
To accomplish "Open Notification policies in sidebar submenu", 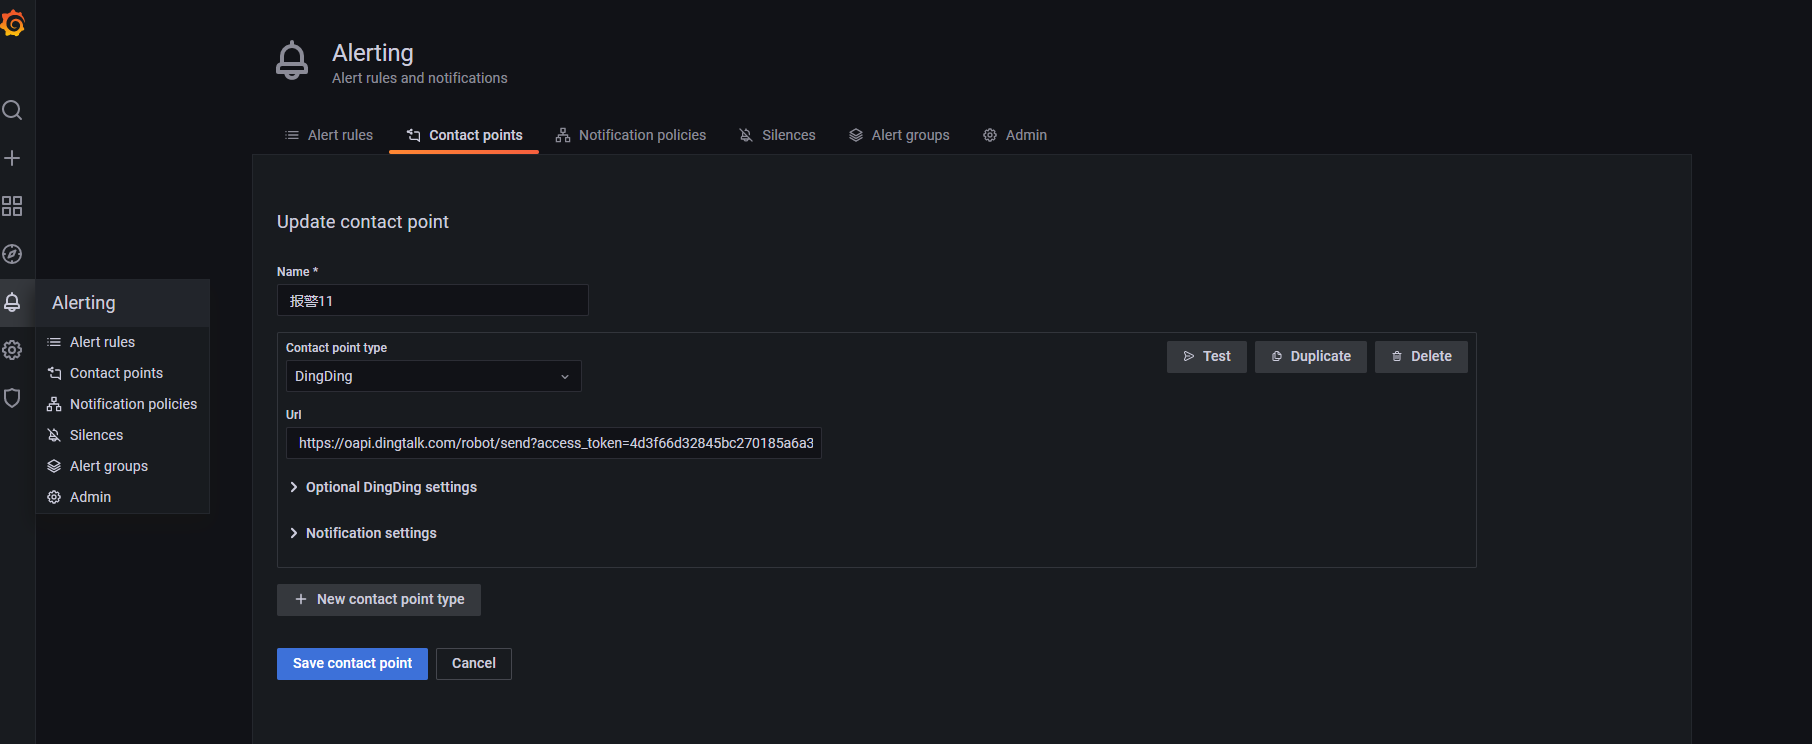I will (x=123, y=404).
